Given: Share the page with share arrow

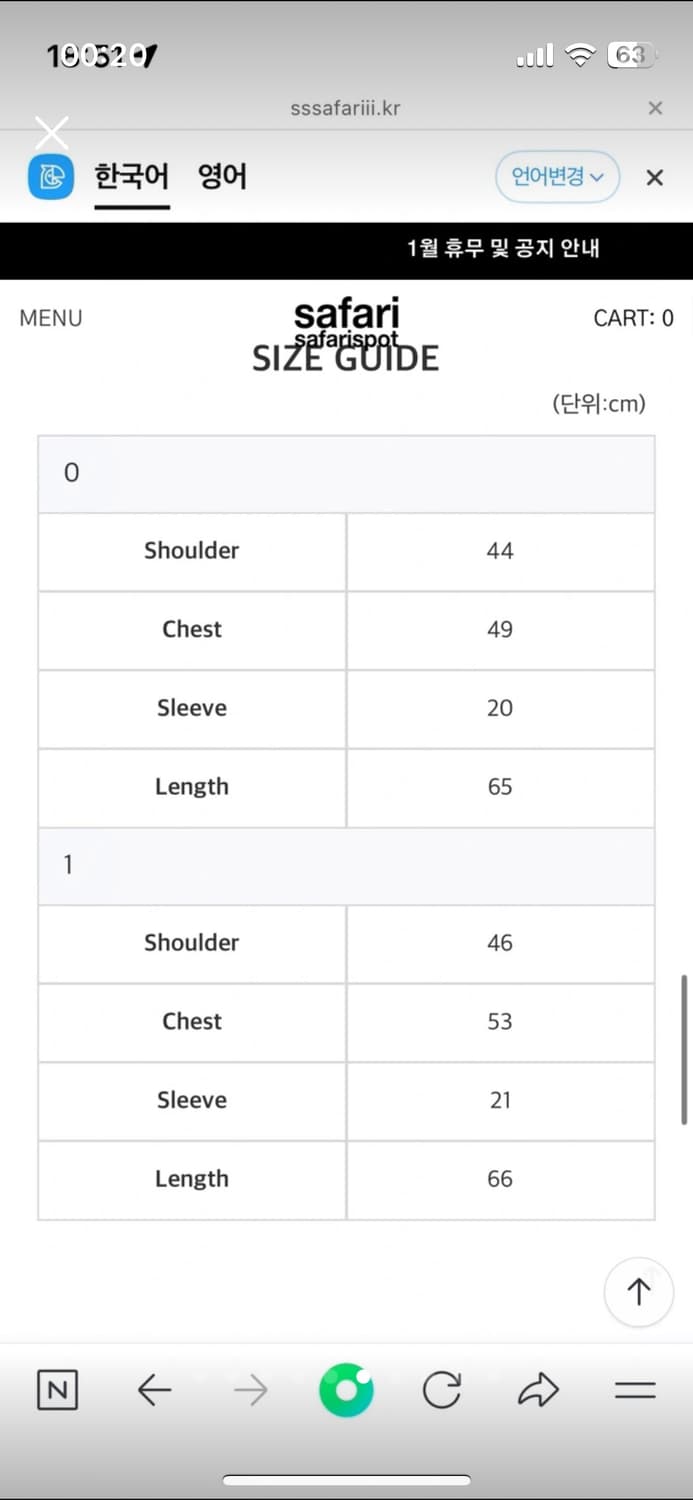Looking at the screenshot, I should coord(538,1390).
